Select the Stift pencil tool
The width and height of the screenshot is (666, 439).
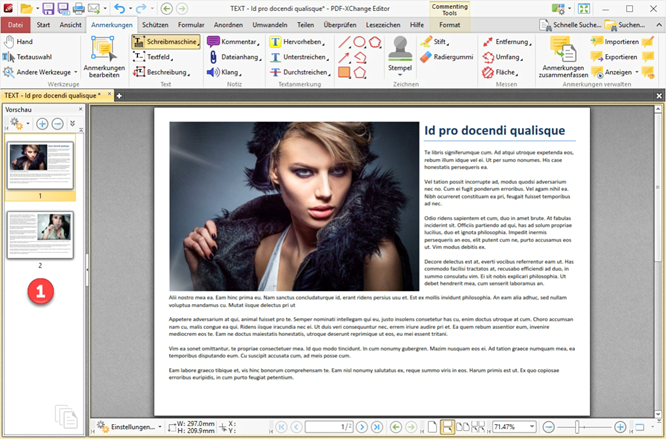coord(435,42)
